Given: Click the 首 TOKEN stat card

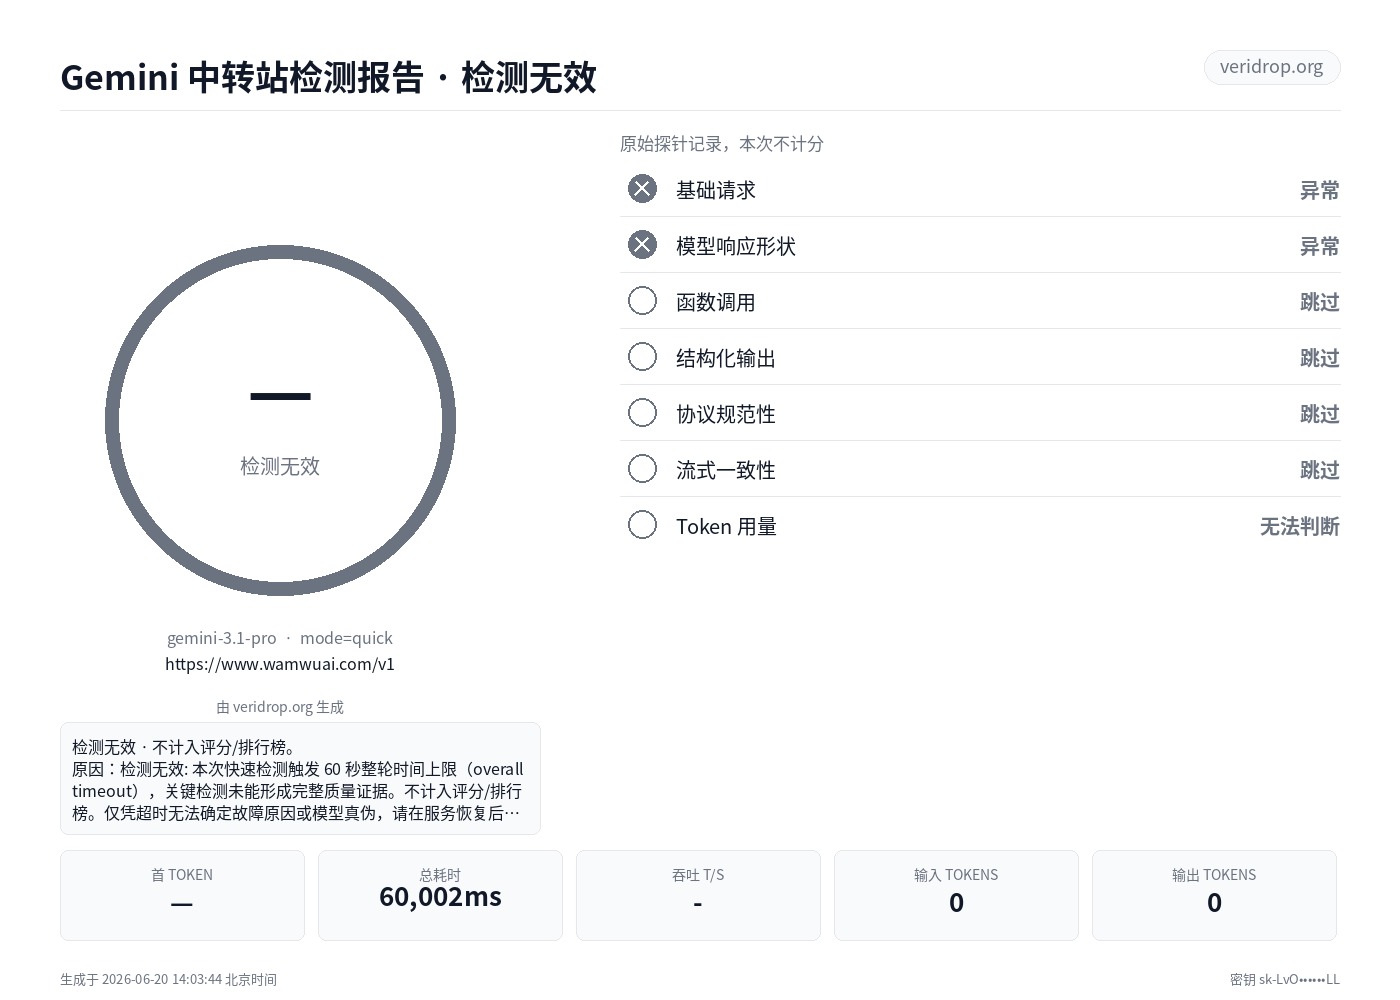Looking at the screenshot, I should (x=182, y=895).
